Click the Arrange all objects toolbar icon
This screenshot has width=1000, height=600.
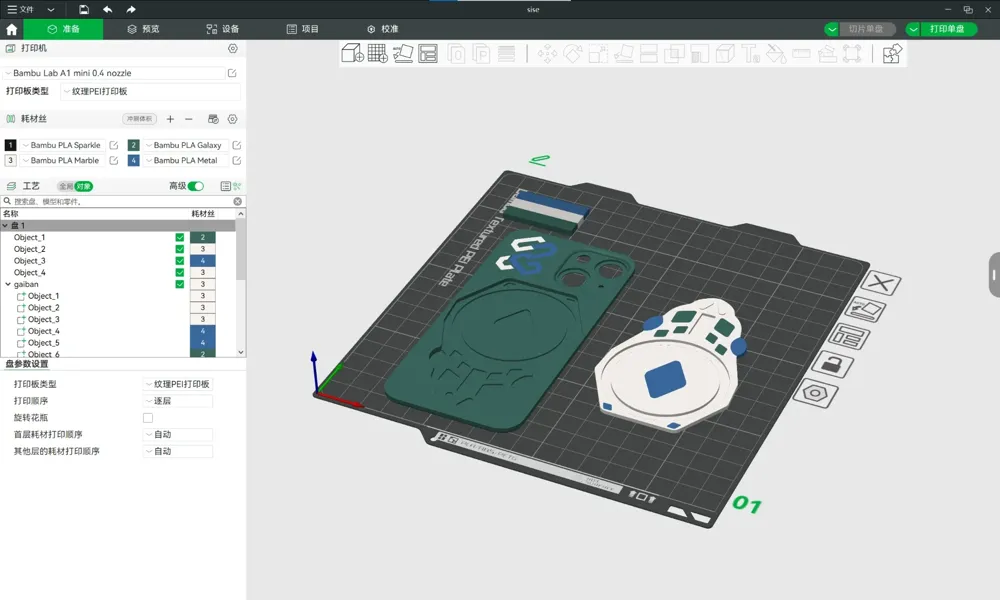tap(428, 53)
